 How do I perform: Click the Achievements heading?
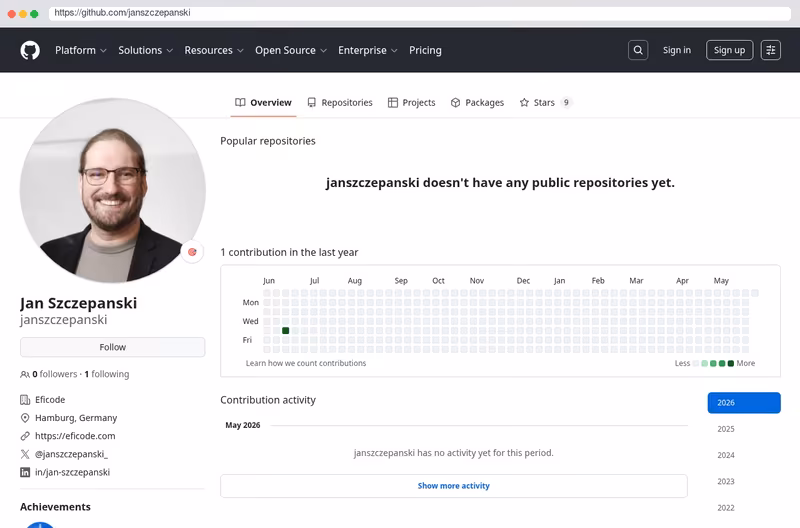55,507
